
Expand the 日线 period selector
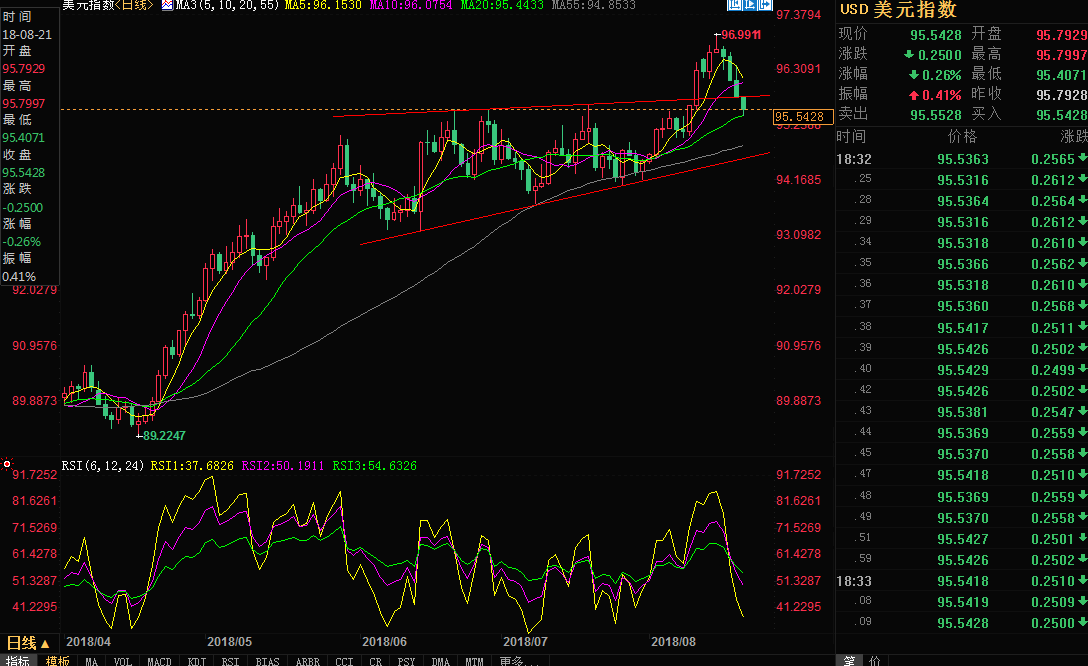28,643
